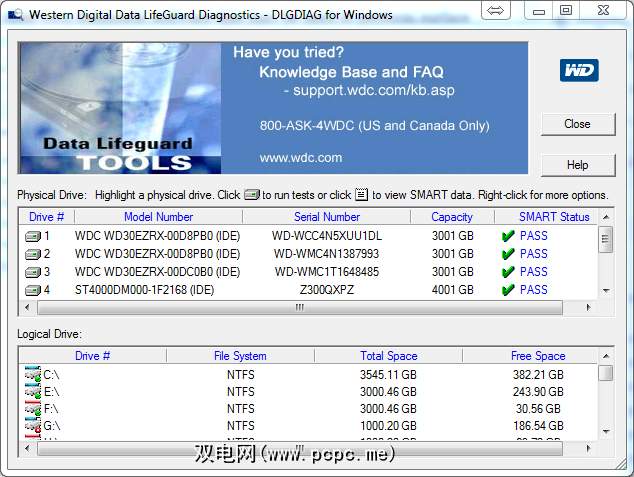
Task: Click physical drive list vertical scroll thumb
Action: pos(605,239)
